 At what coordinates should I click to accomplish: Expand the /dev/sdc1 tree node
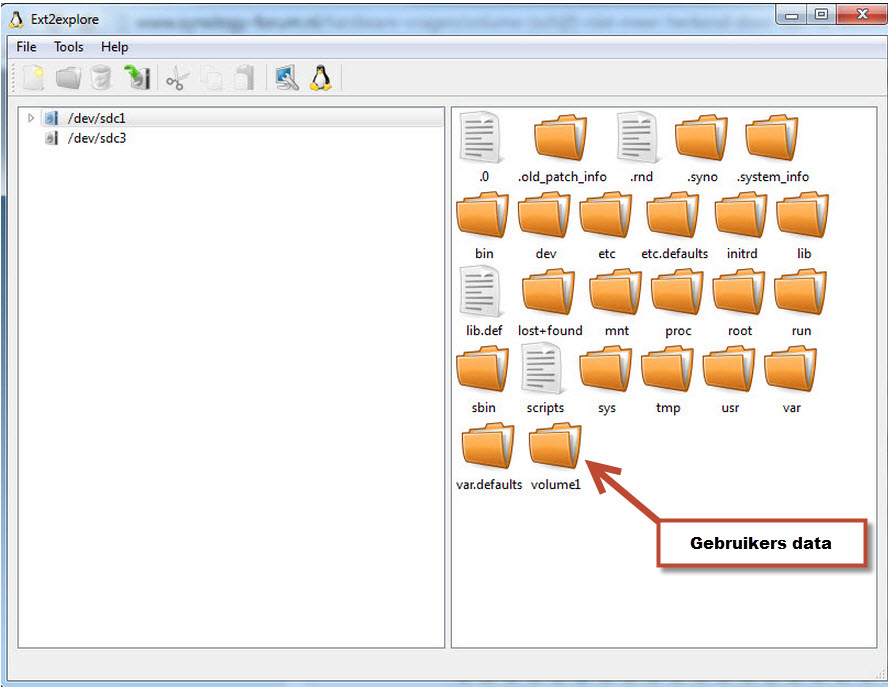[x=31, y=118]
